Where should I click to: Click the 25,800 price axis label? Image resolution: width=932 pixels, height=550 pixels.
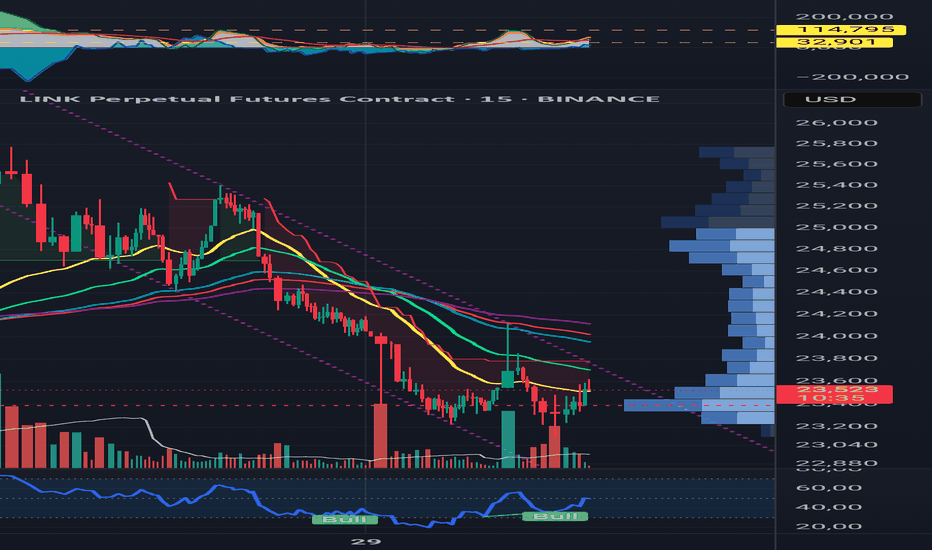[x=837, y=143]
